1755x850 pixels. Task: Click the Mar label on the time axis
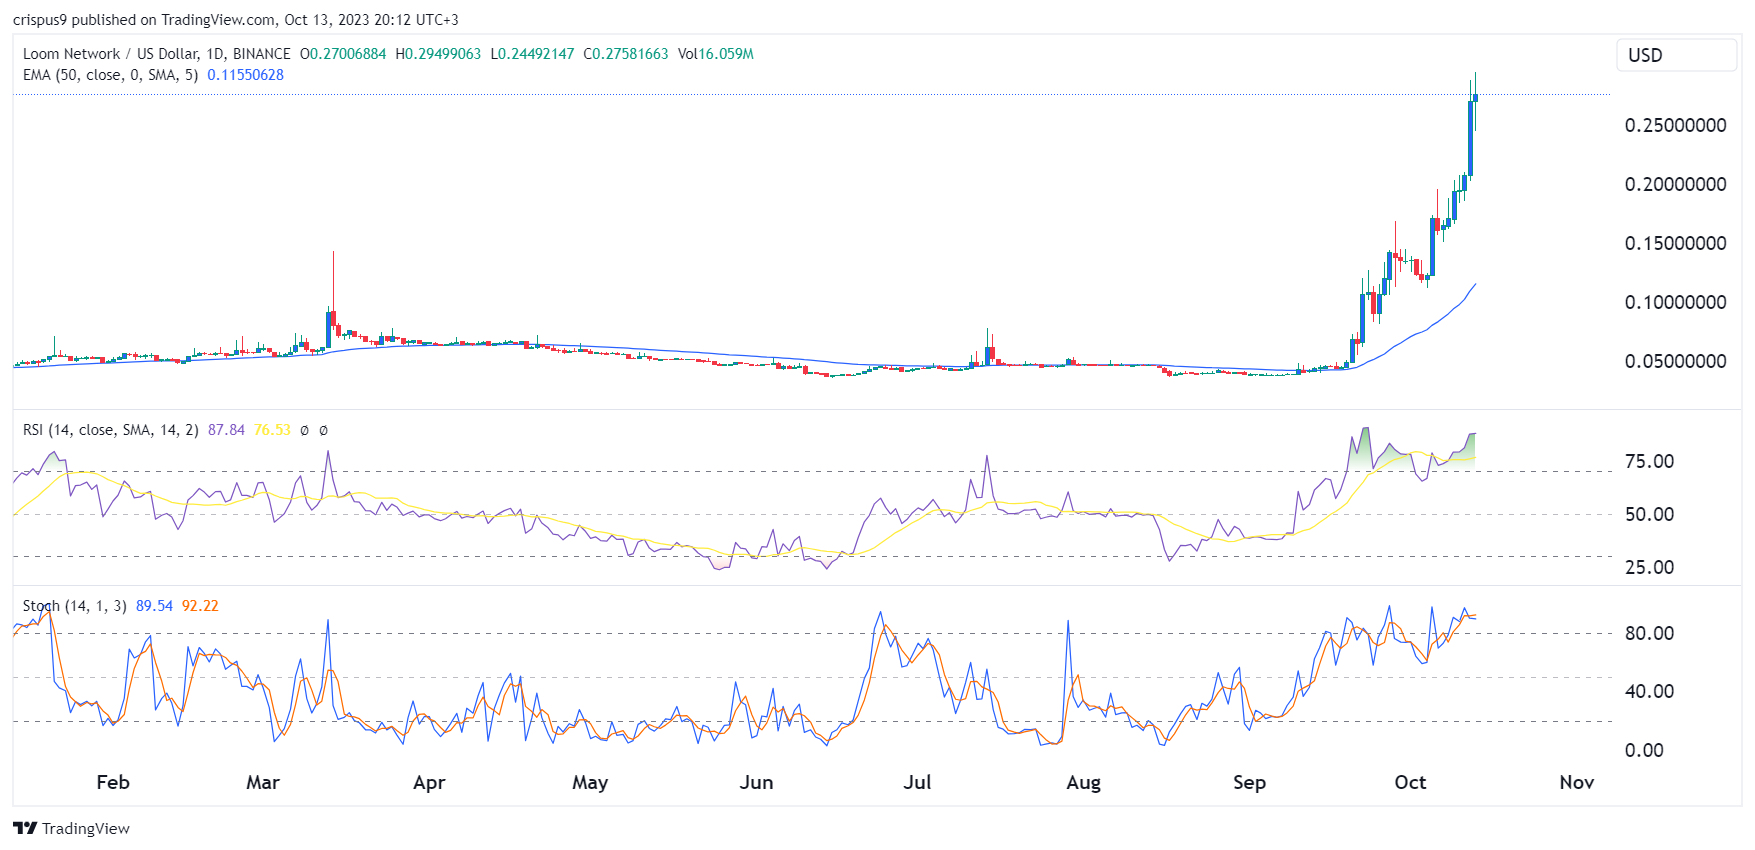pyautogui.click(x=263, y=782)
